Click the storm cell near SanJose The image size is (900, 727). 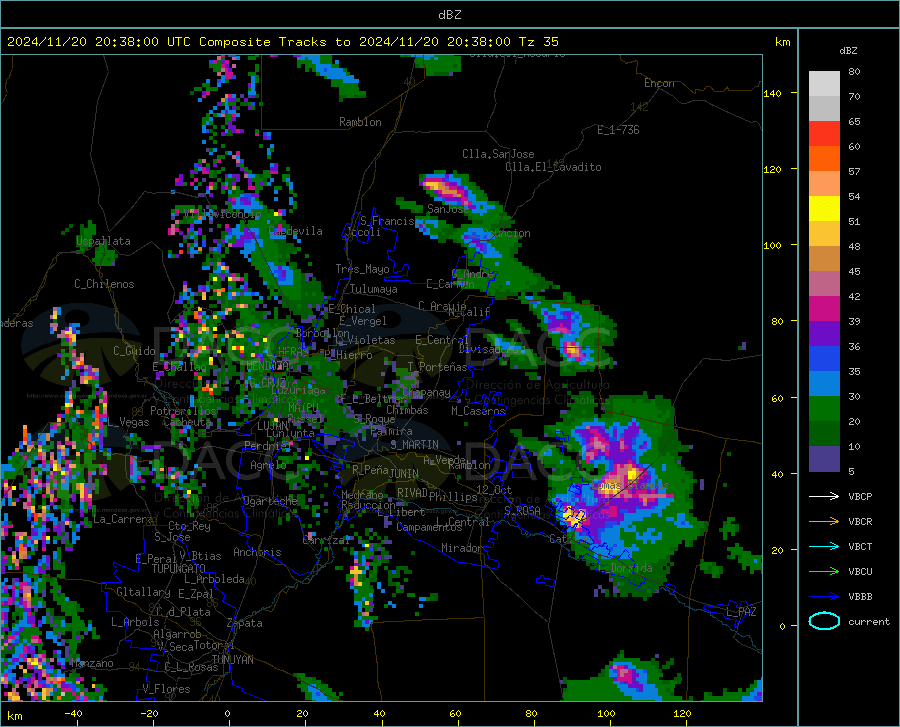(451, 191)
